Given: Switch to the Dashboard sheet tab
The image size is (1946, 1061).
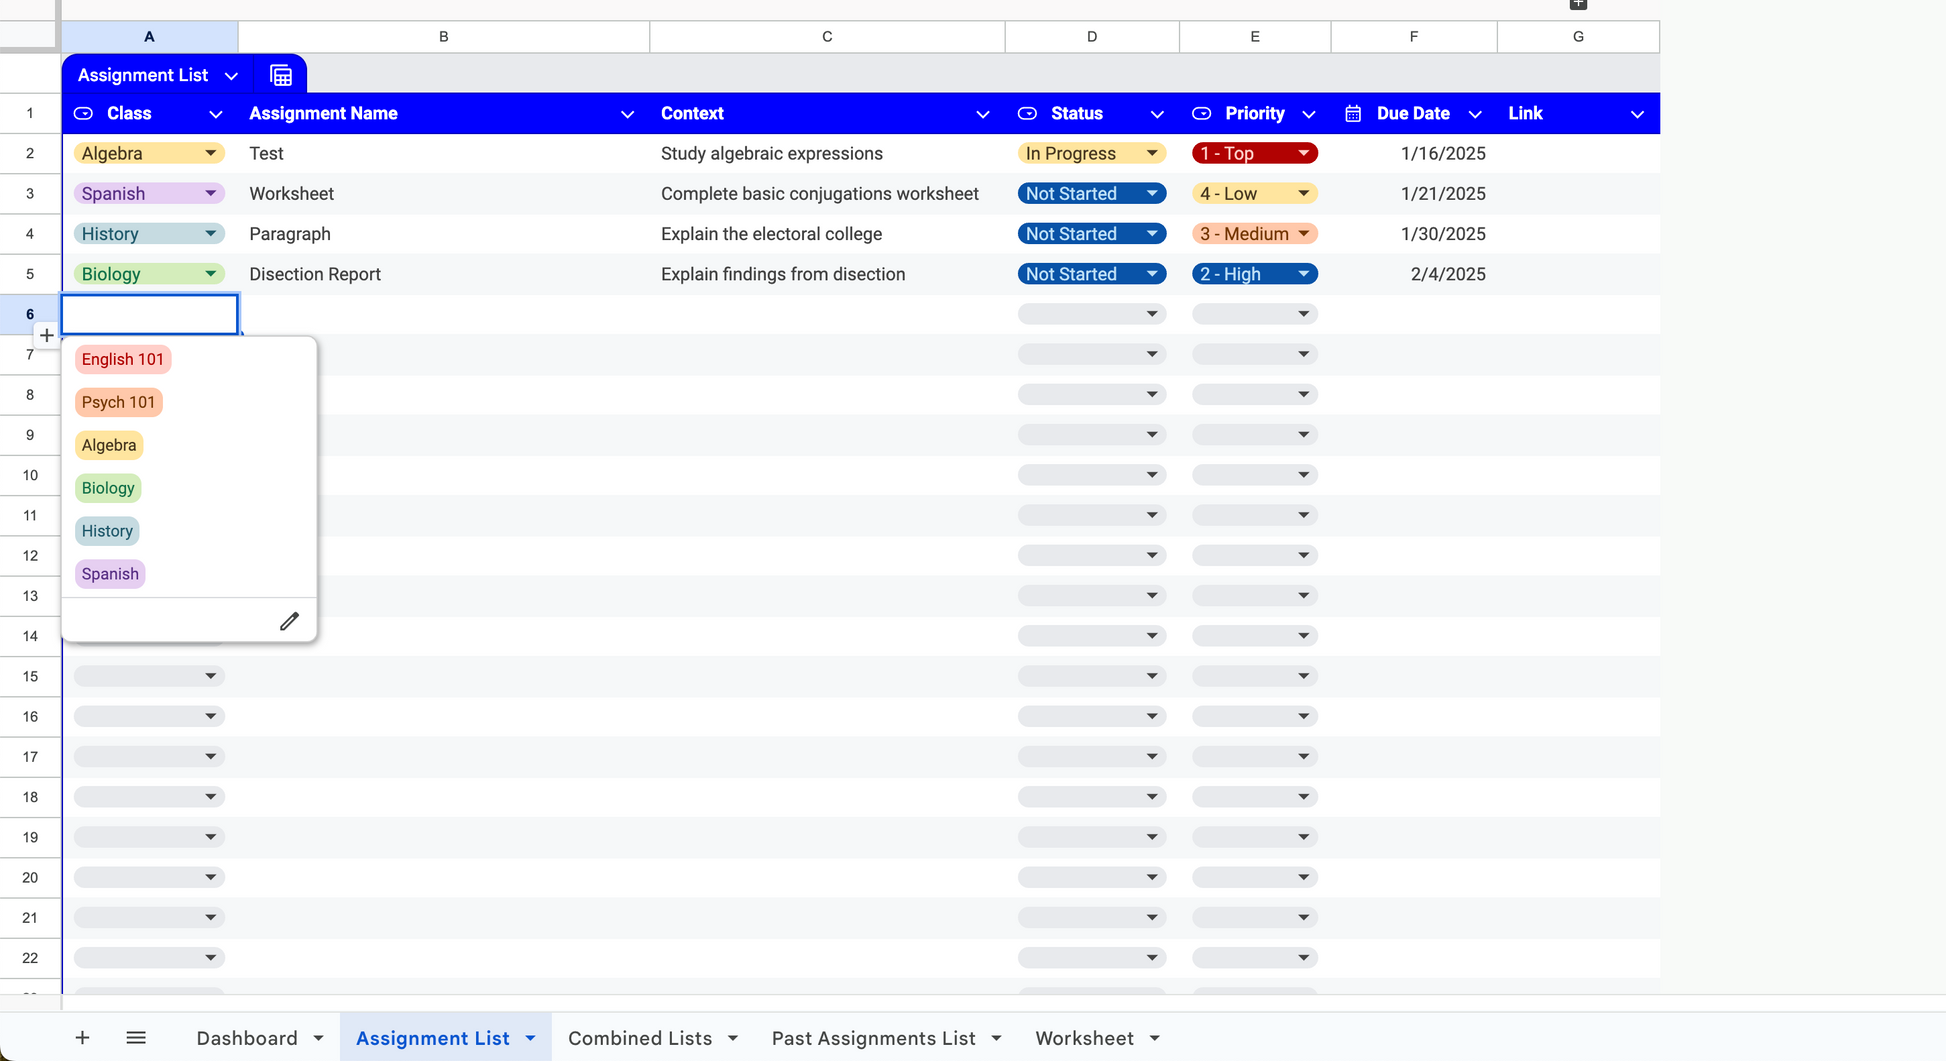Looking at the screenshot, I should (247, 1038).
